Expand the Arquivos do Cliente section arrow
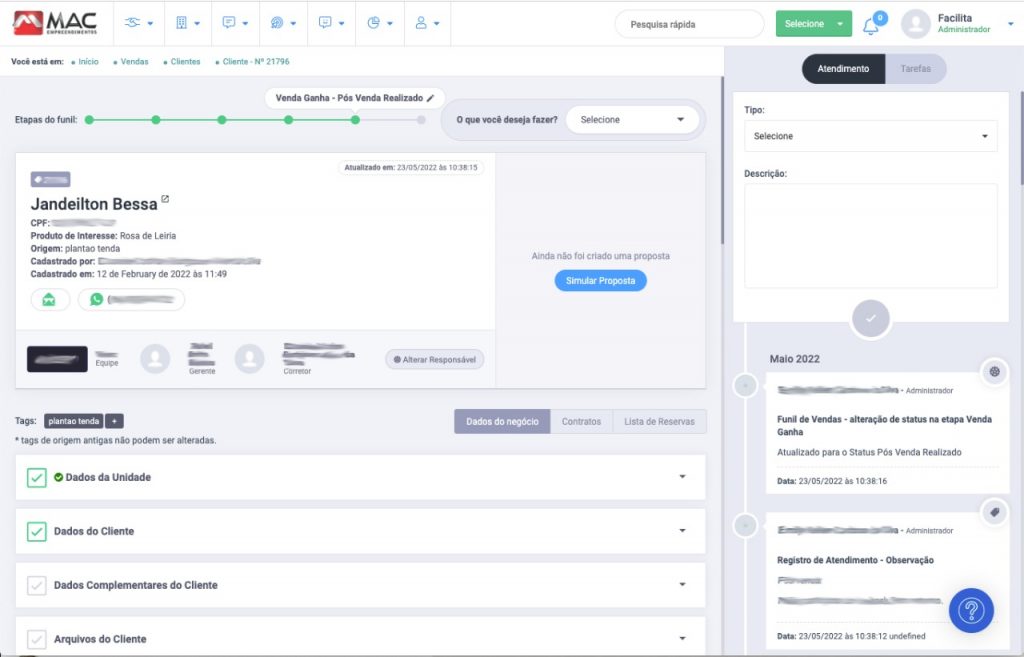 tap(682, 639)
